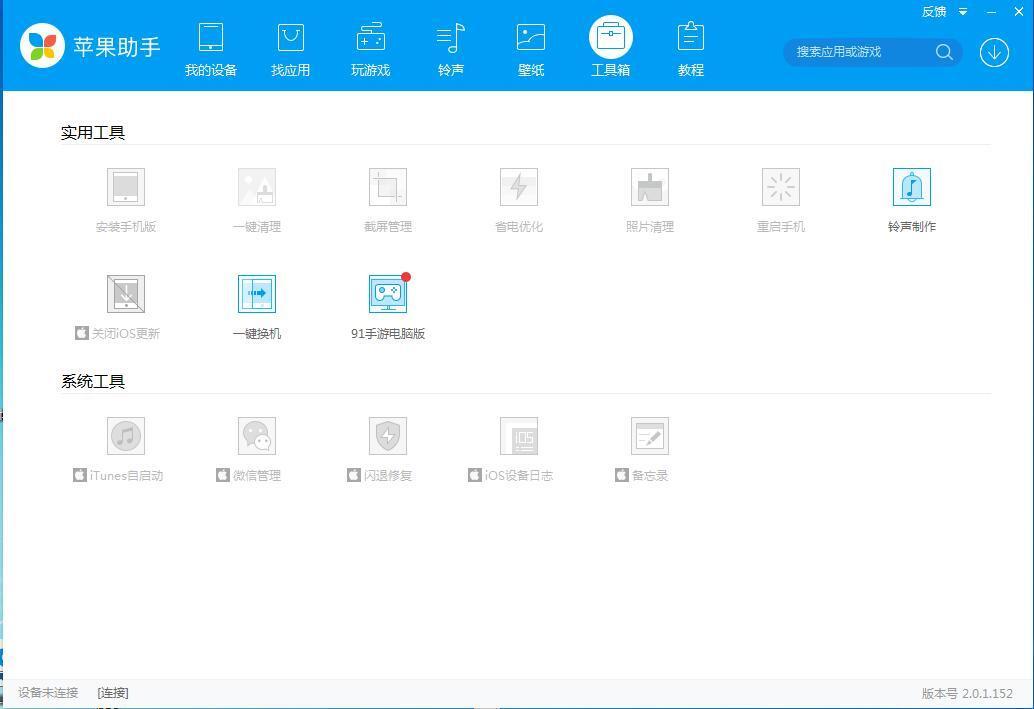The height and width of the screenshot is (709, 1034).
Task: Launch the 一键换机 tool
Action: [x=257, y=293]
